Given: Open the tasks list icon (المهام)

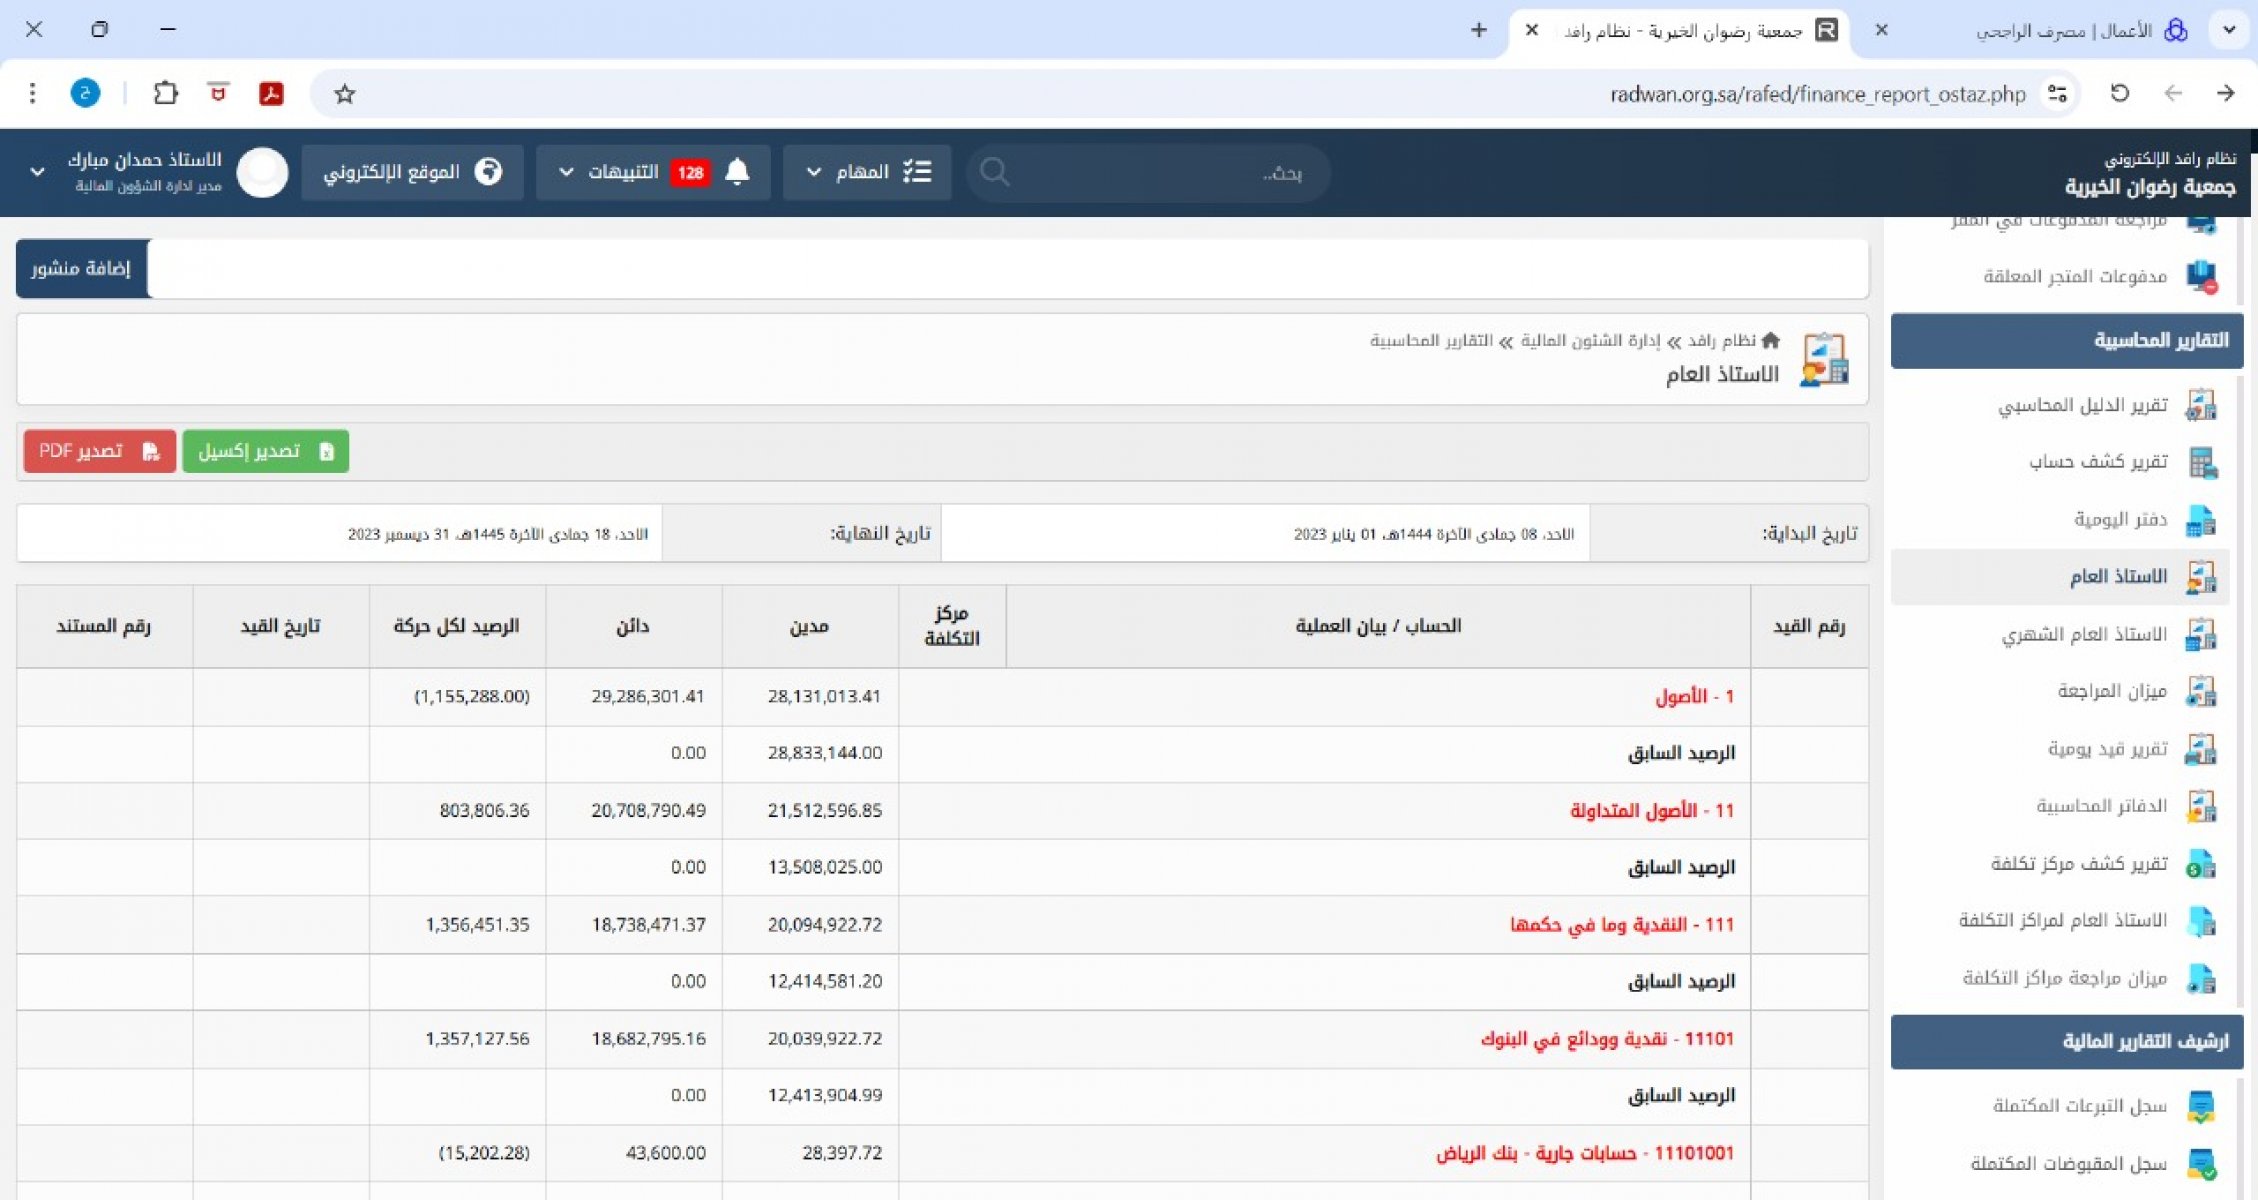Looking at the screenshot, I should [917, 172].
